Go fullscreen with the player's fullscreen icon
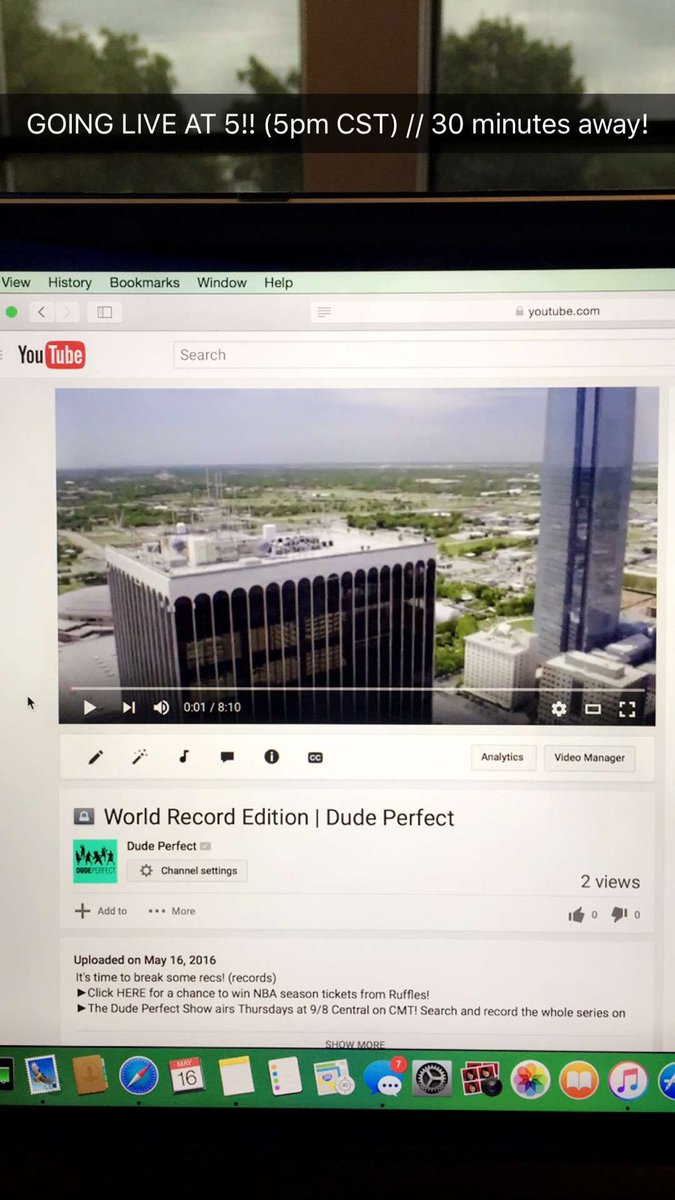Image resolution: width=675 pixels, height=1200 pixels. click(627, 709)
